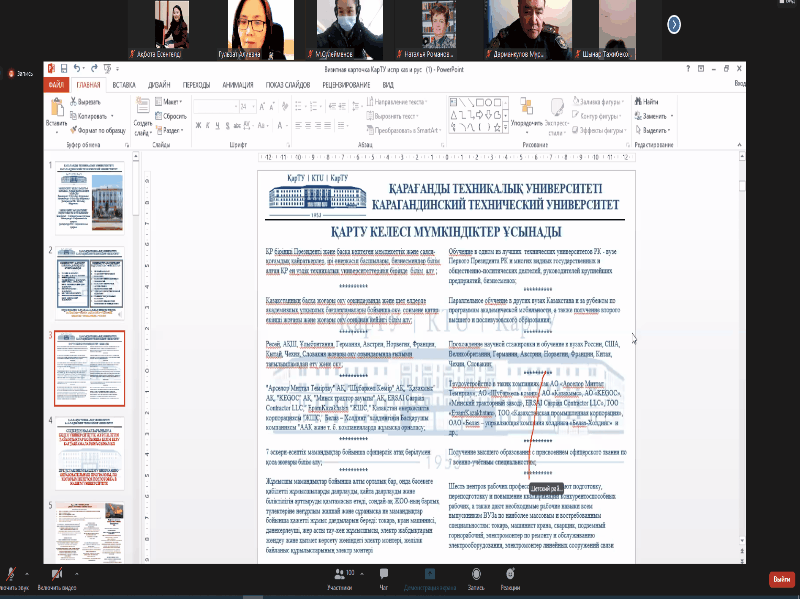Viewport: 800px width, 599px height.
Task: Open the File tab
Action: [x=55, y=86]
